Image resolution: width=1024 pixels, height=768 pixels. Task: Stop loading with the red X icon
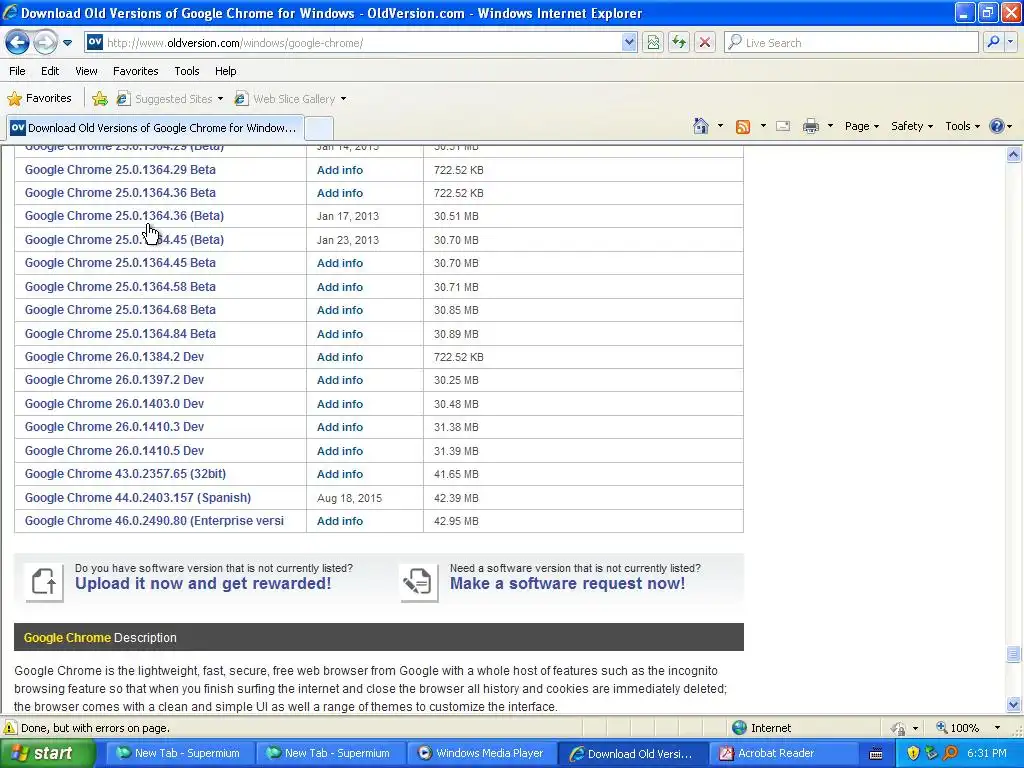pyautogui.click(x=705, y=43)
